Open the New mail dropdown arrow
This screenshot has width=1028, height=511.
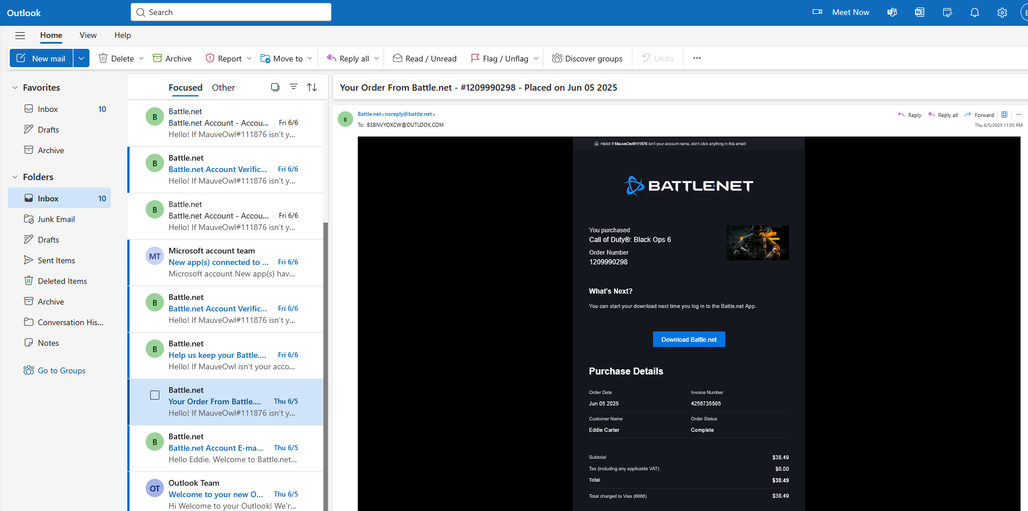81,58
